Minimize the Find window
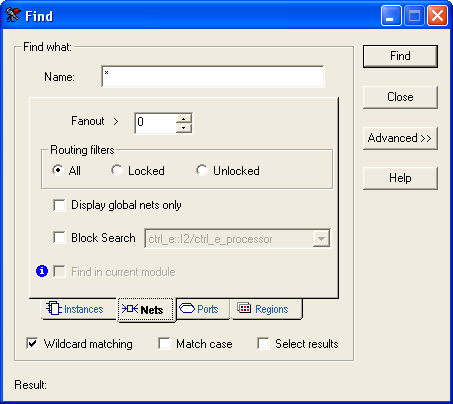This screenshot has width=453, height=404. [x=391, y=16]
